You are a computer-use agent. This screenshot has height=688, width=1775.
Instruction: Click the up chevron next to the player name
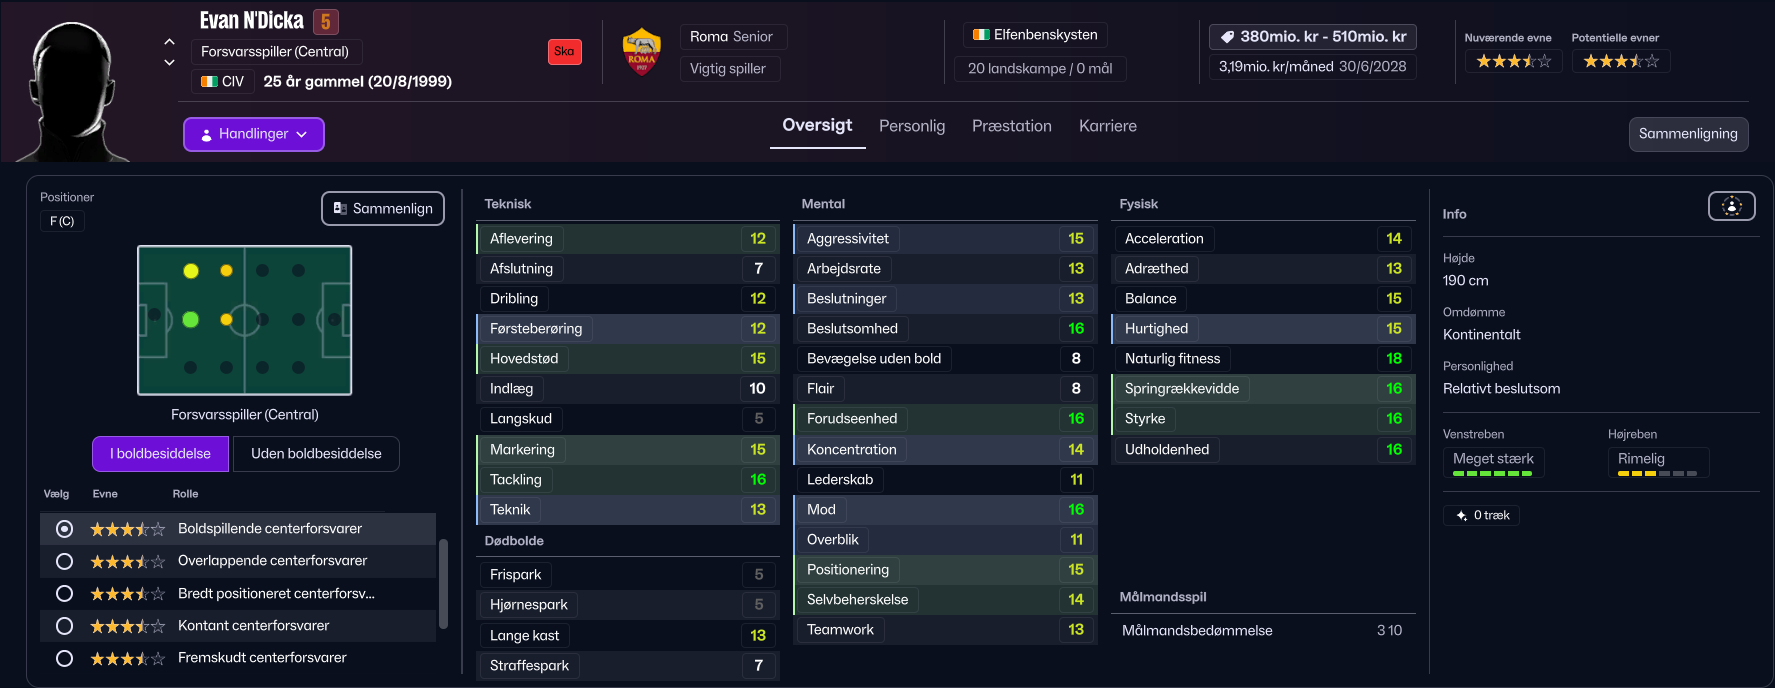pos(169,42)
